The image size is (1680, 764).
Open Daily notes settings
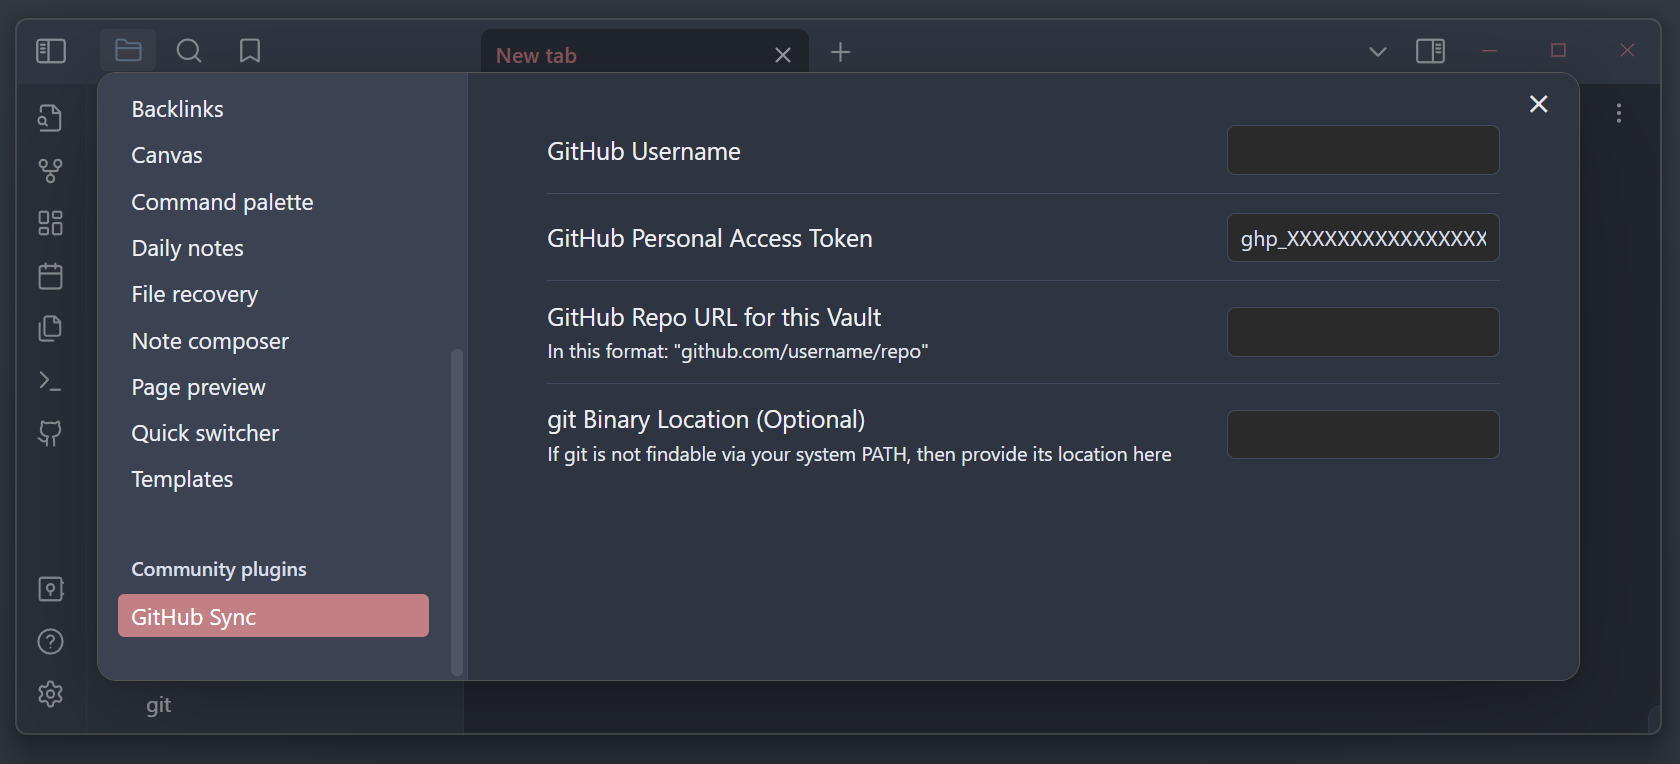[x=187, y=248]
